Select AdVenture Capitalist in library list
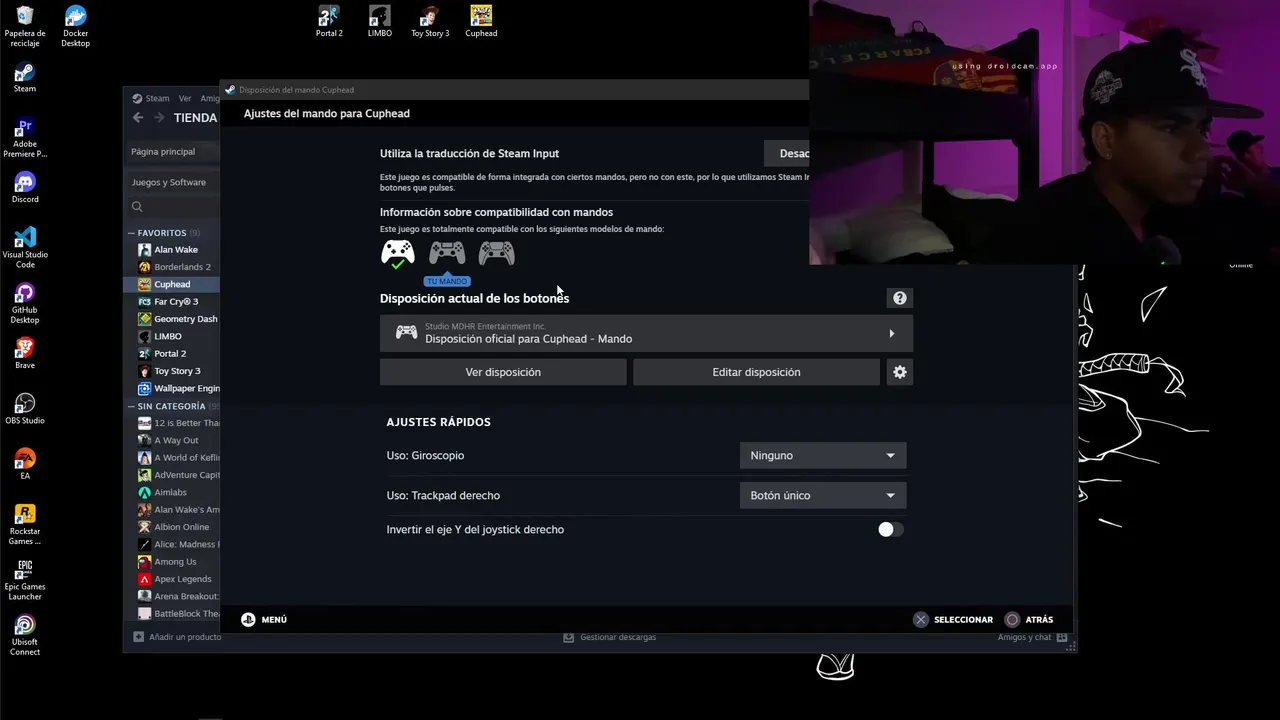Viewport: 1280px width, 720px height. click(x=172, y=475)
